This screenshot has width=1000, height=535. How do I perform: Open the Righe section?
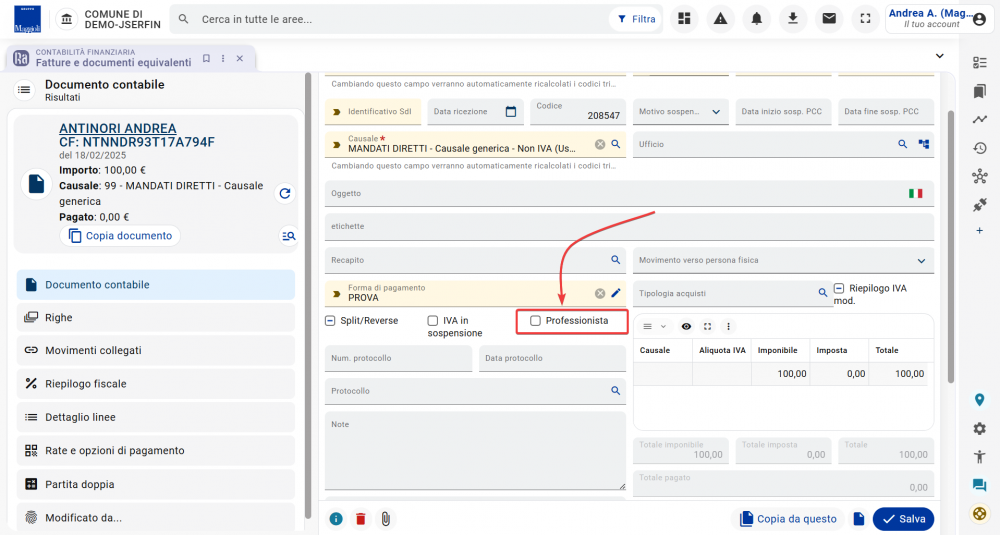point(156,318)
